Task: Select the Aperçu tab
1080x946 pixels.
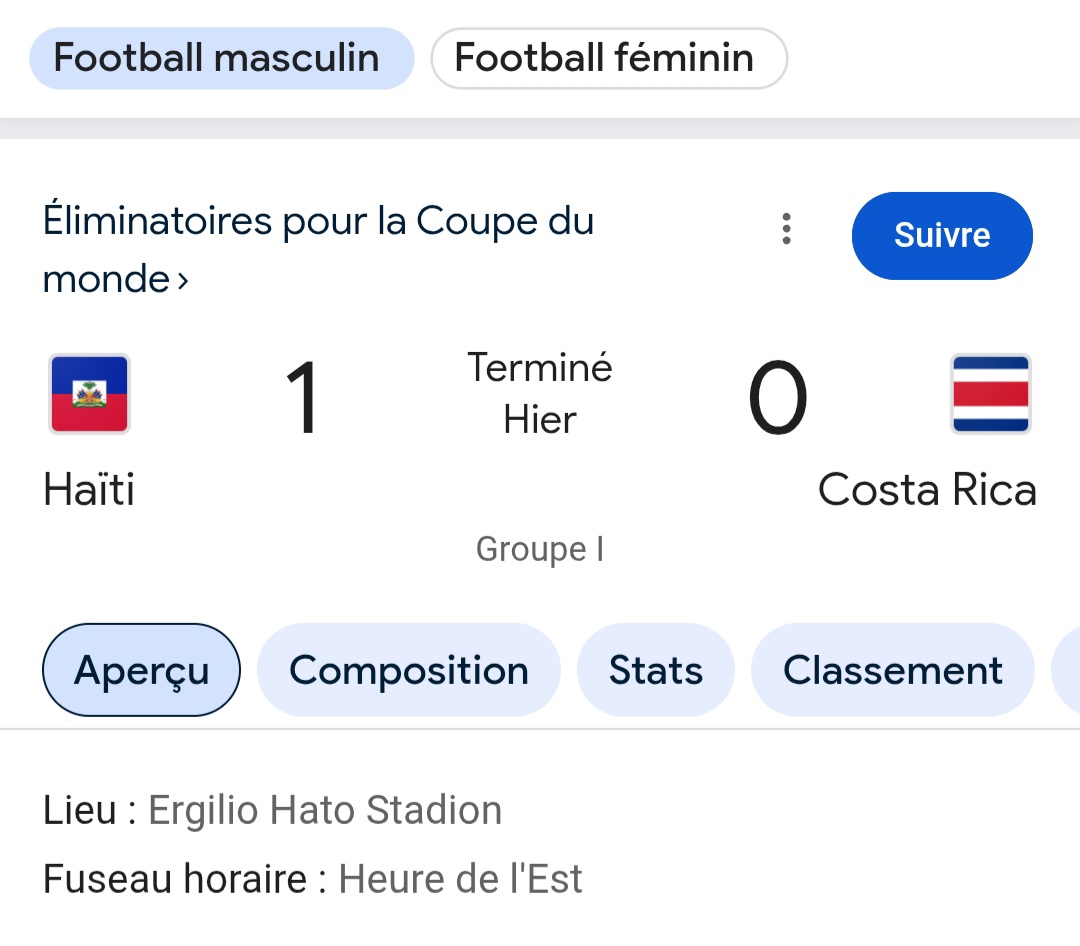Action: 141,670
